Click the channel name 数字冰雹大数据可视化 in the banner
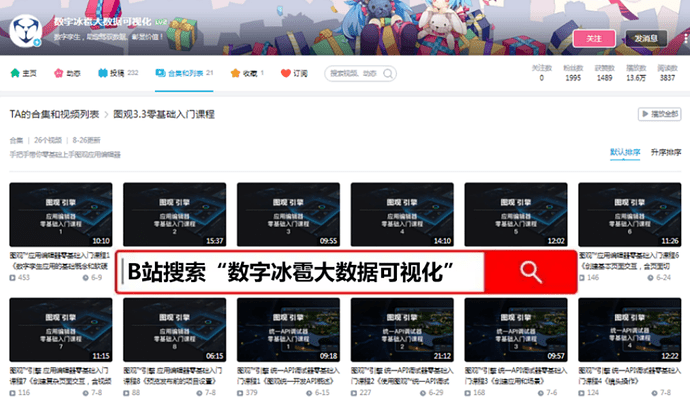The height and width of the screenshot is (404, 690). pyautogui.click(x=103, y=22)
